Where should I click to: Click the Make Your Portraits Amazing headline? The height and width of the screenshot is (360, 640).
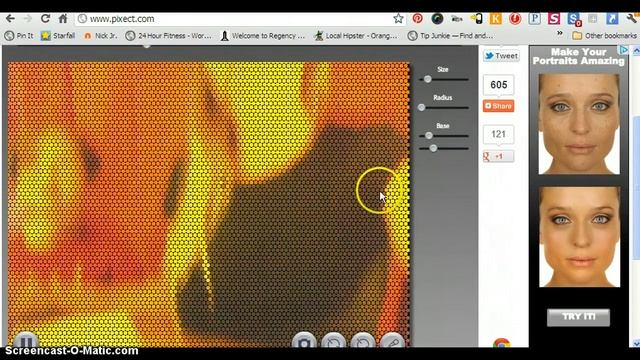click(578, 56)
